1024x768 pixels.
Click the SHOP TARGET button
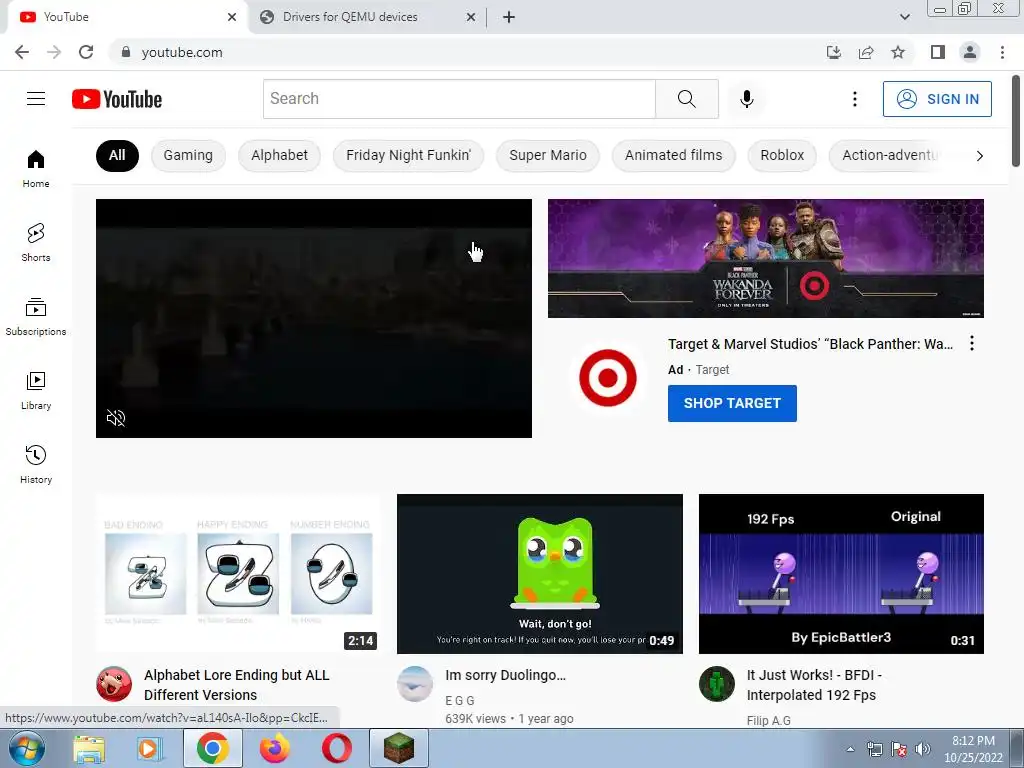pos(732,403)
